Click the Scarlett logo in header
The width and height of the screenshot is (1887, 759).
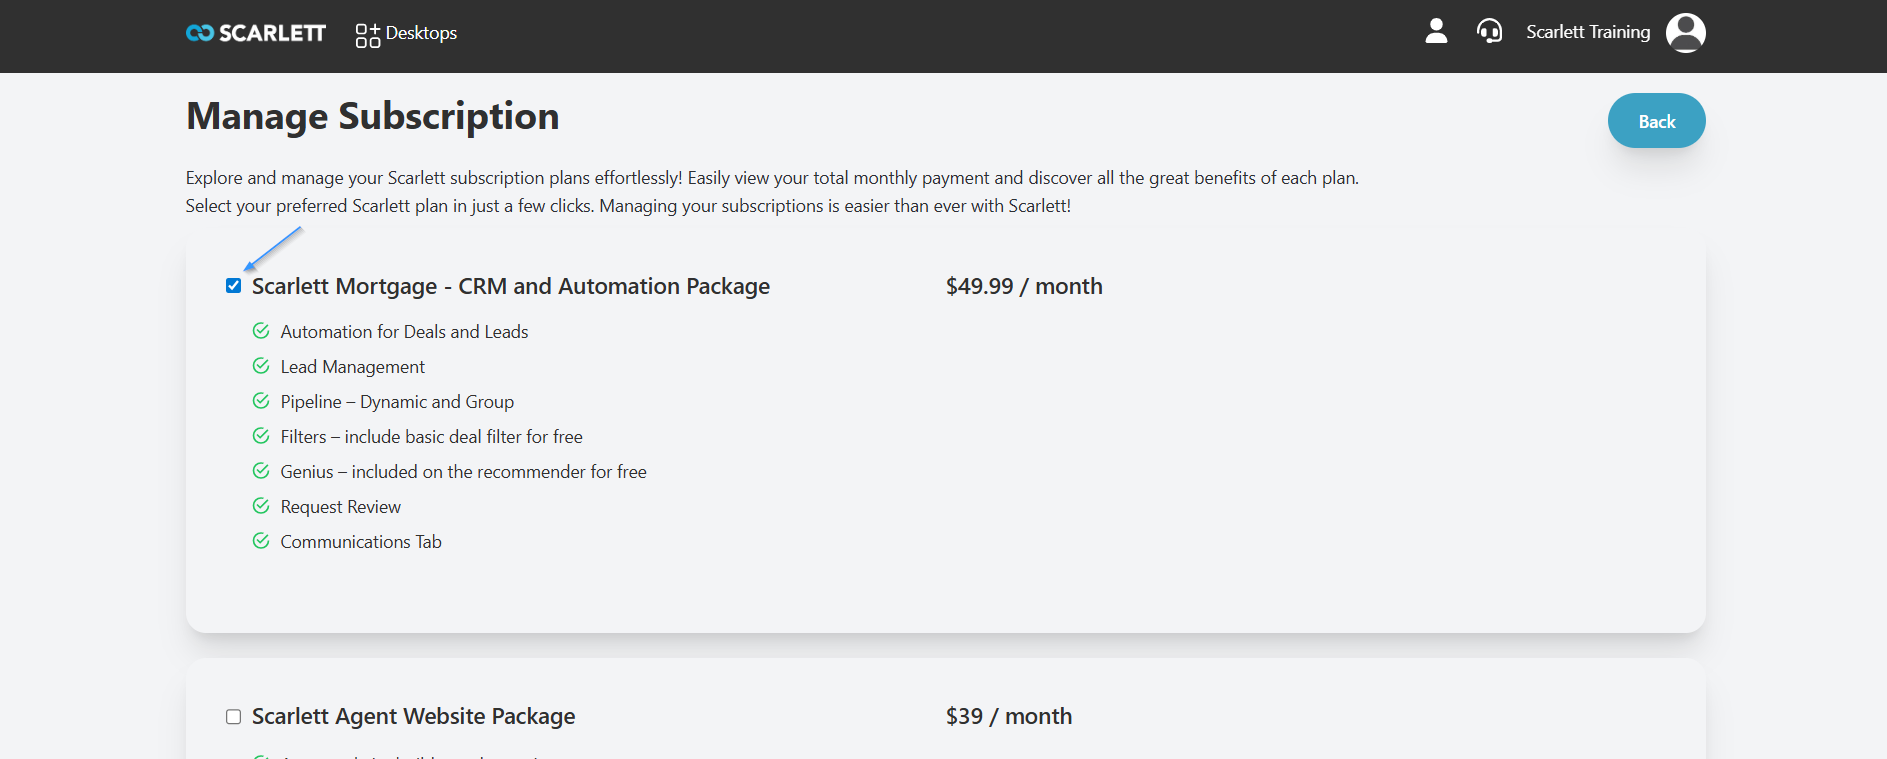pos(256,33)
